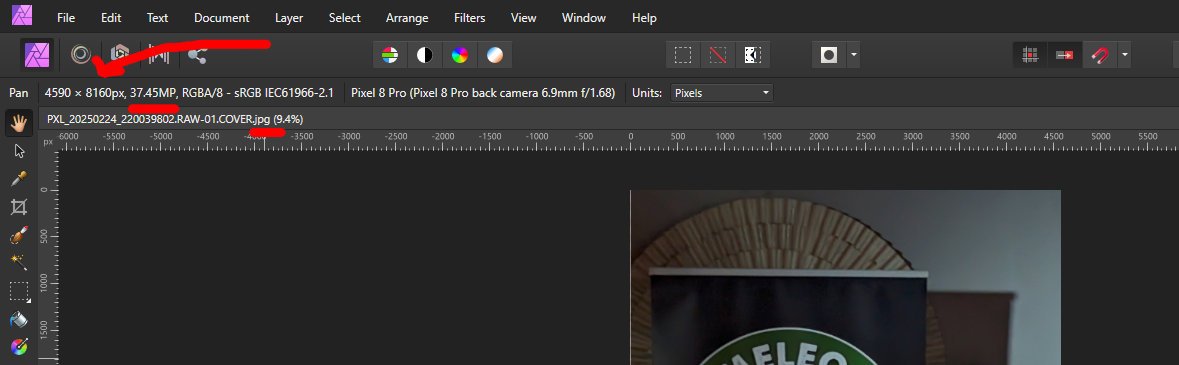
Task: Open the Document menu
Action: tap(222, 17)
